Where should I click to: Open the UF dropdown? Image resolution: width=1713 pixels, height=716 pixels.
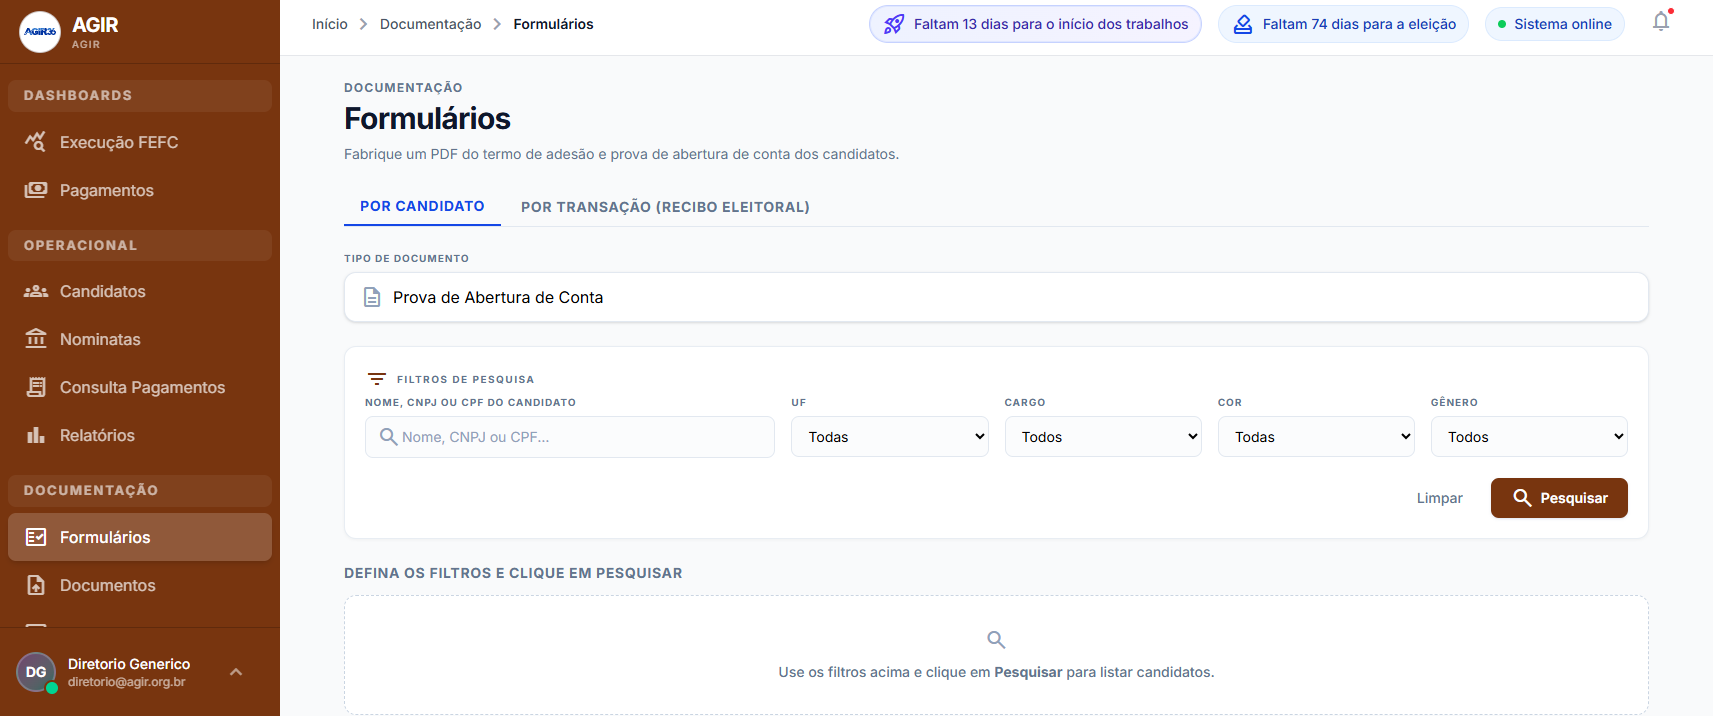pos(890,437)
